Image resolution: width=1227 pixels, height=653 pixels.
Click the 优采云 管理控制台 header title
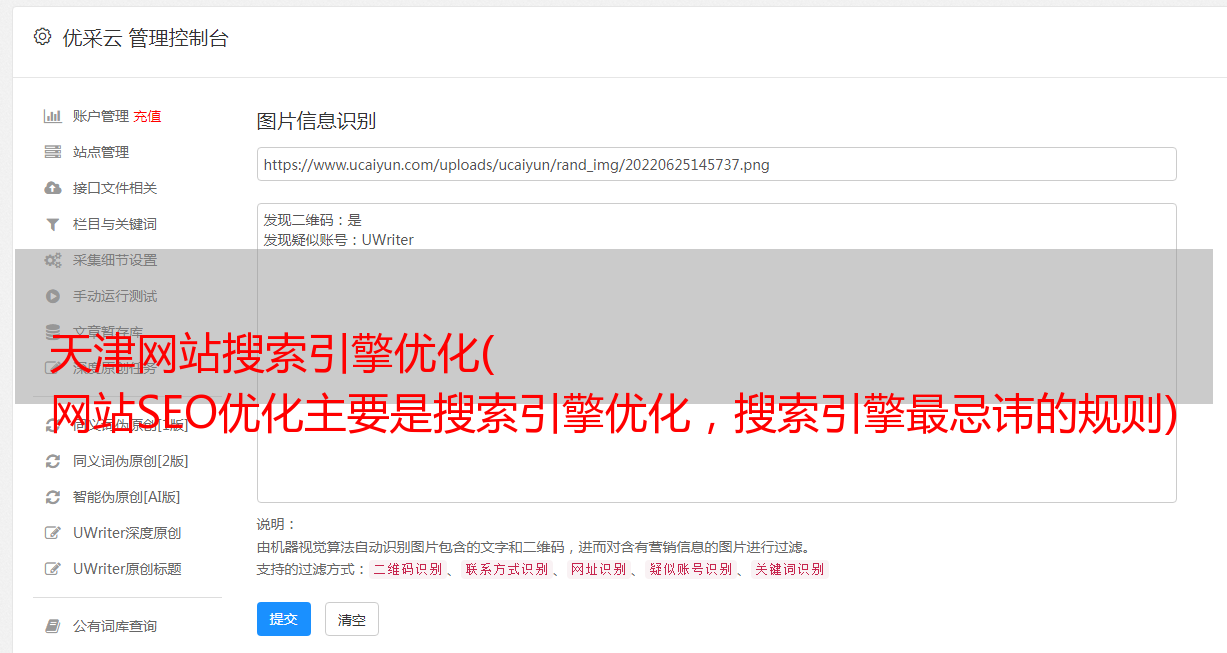[145, 38]
